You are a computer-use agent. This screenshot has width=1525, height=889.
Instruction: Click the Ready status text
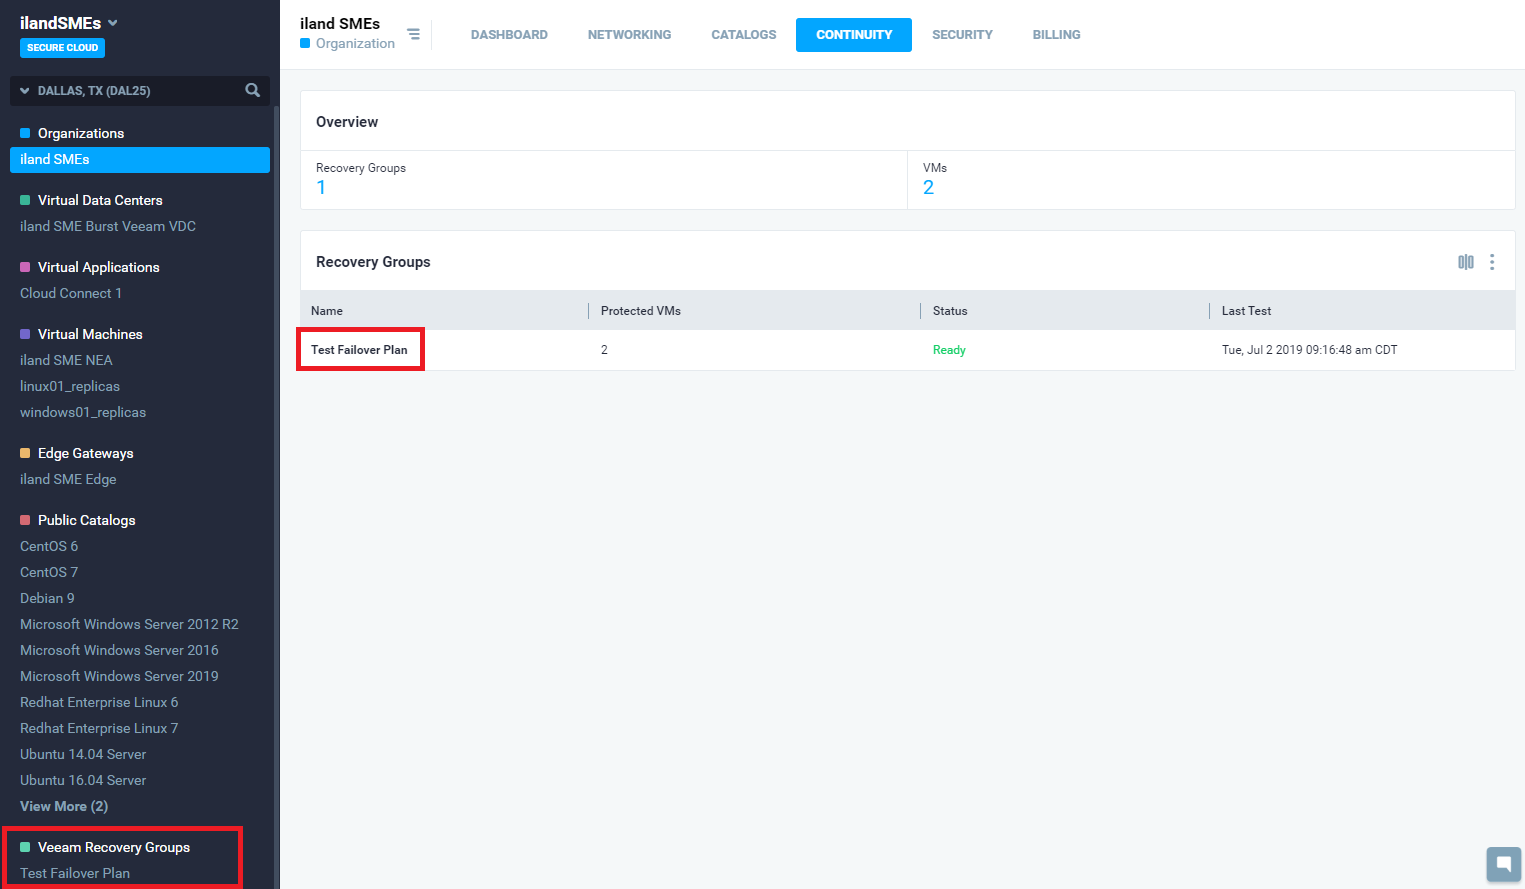pos(949,350)
